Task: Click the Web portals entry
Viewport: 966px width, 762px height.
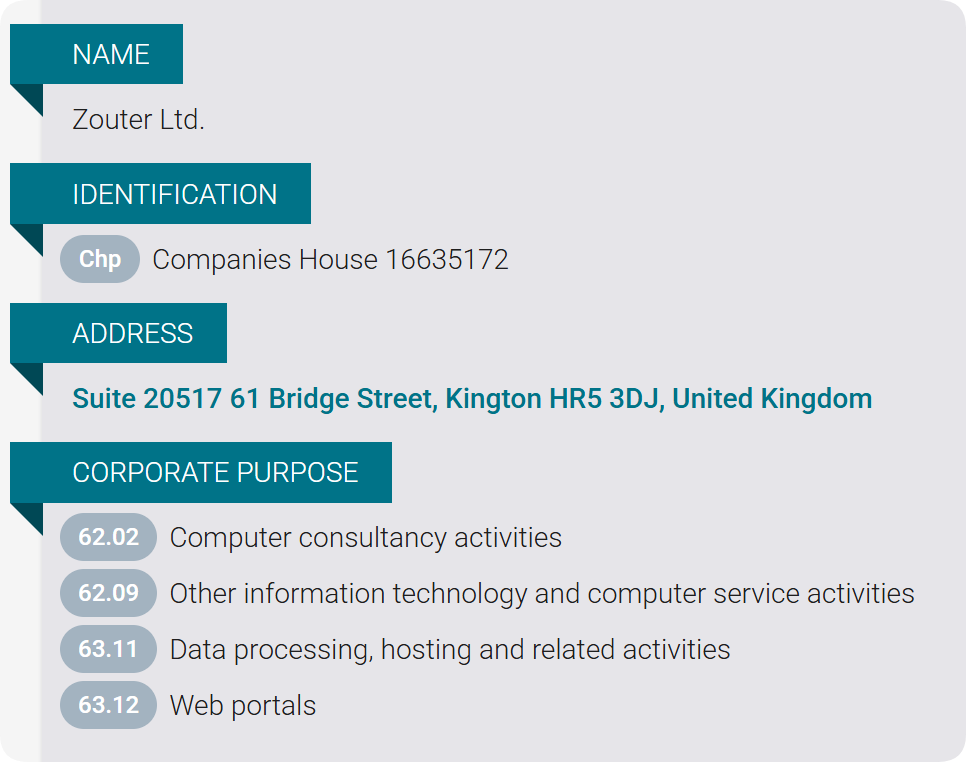Action: (x=243, y=705)
